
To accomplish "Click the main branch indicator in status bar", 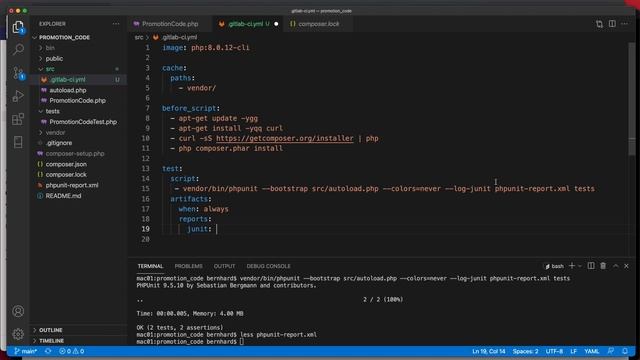I will coord(25,351).
